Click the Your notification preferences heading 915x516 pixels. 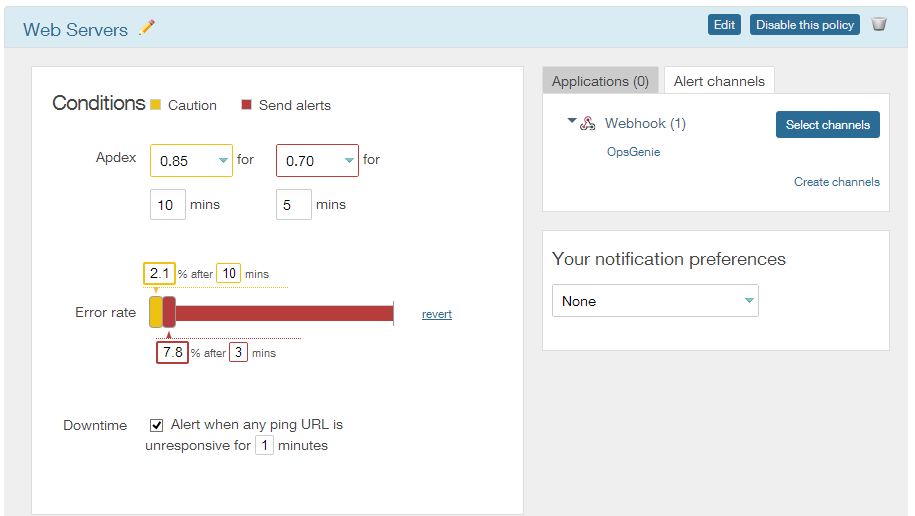pos(669,259)
